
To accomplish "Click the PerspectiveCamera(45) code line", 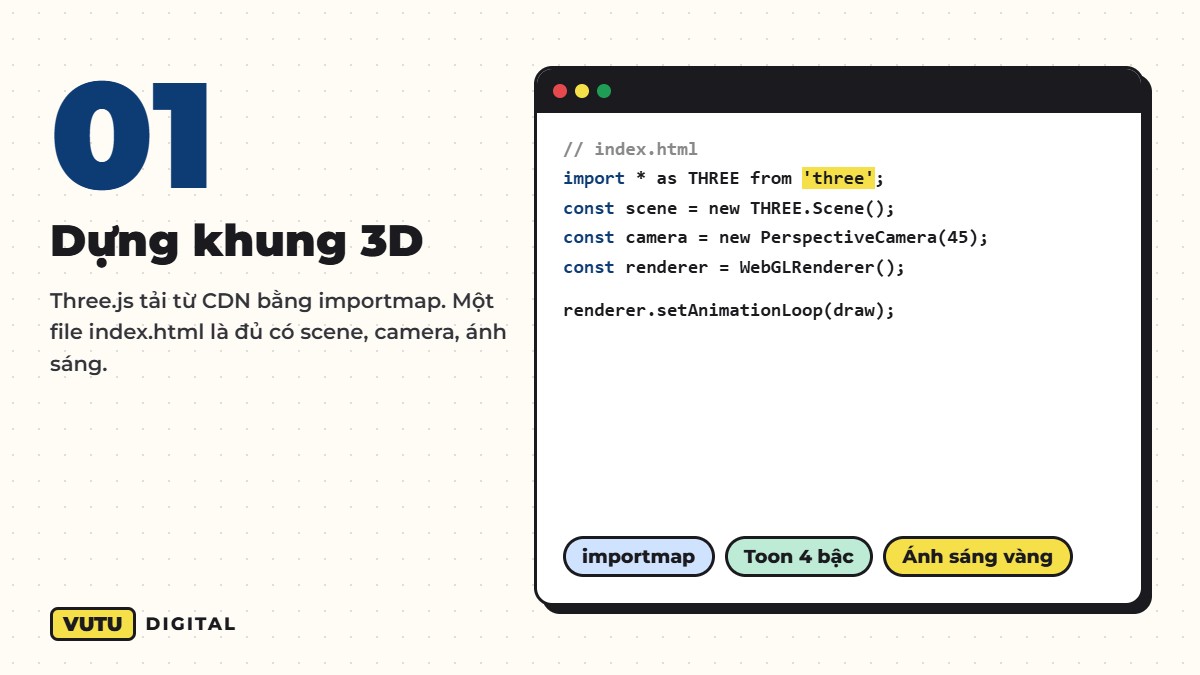I will click(776, 237).
